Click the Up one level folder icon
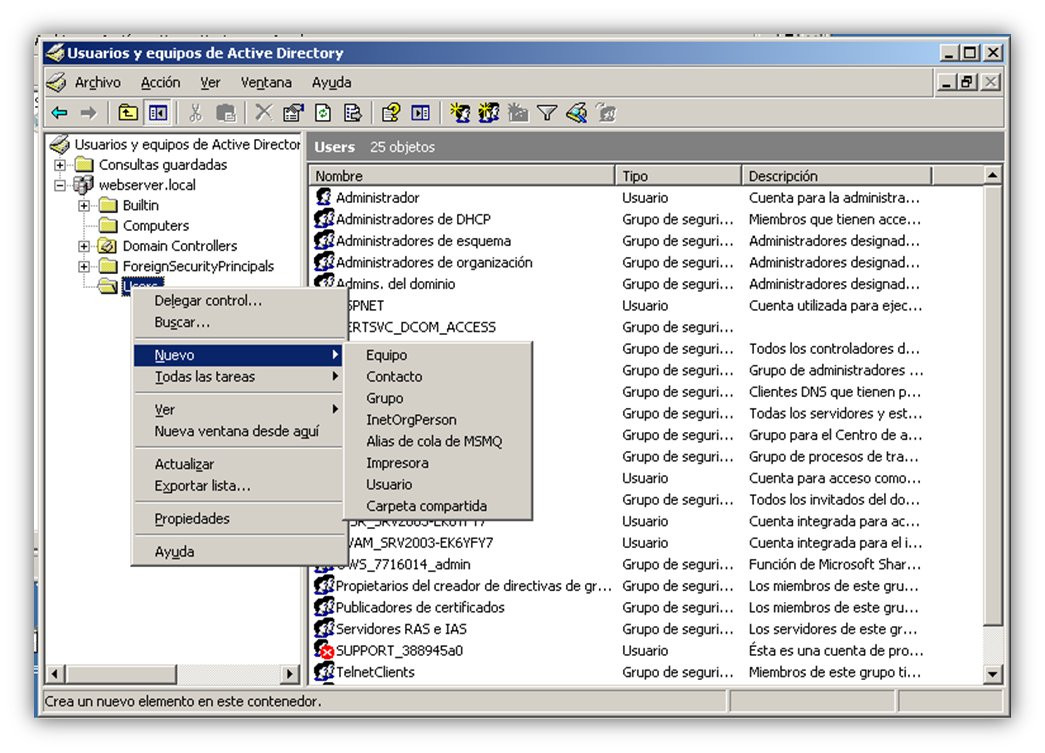The image size is (1045, 753). (127, 113)
